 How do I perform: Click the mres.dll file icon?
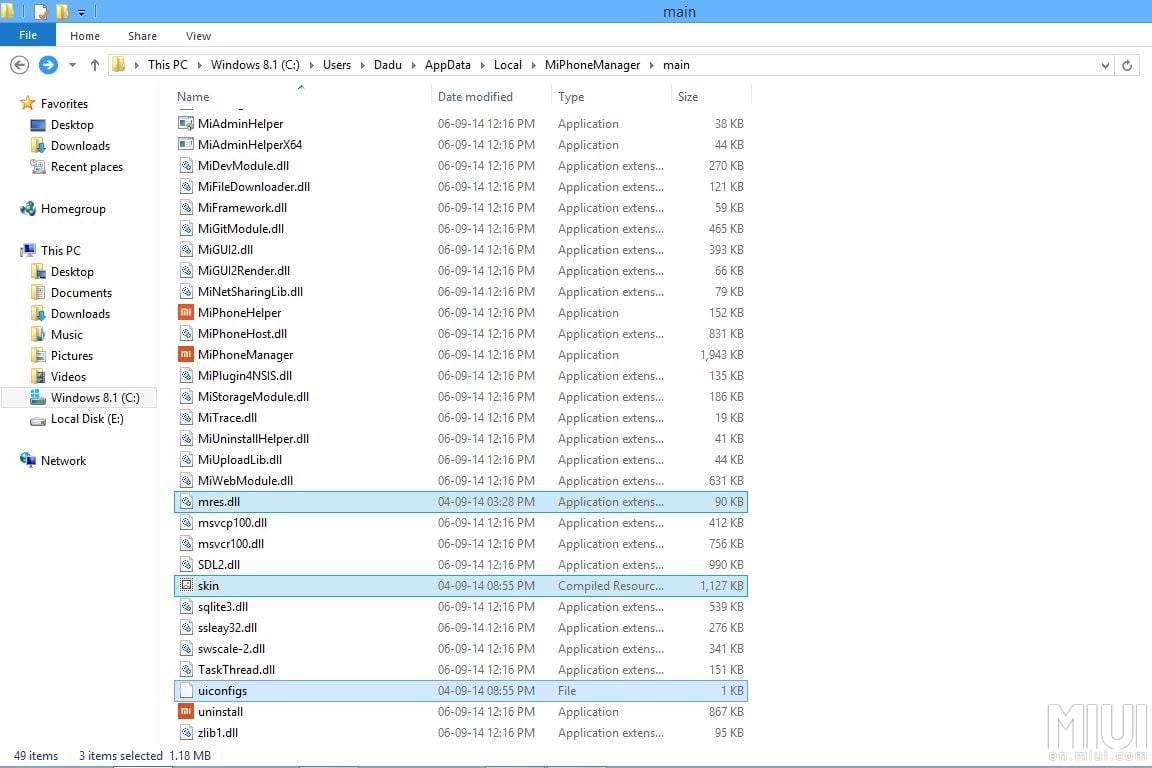[x=186, y=501]
